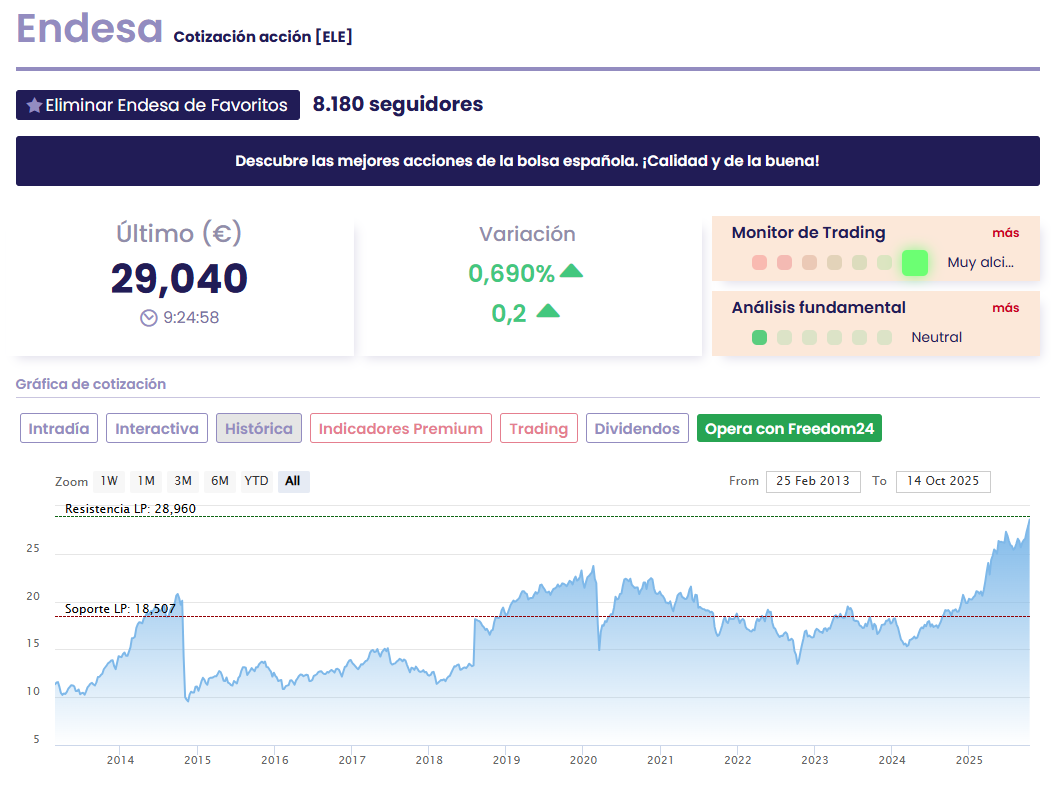Click the bright green Monitor de Trading indicator

point(914,263)
